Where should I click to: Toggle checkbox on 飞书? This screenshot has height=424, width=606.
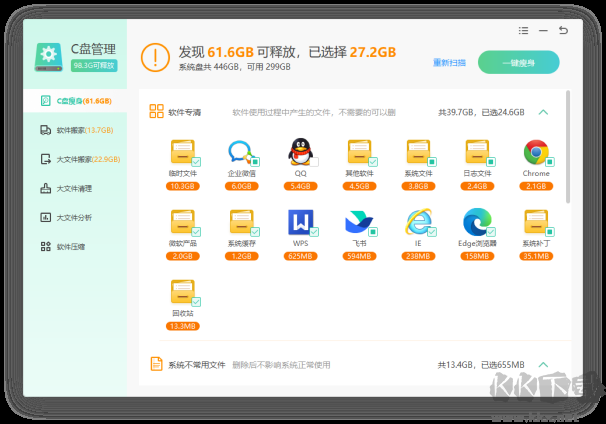pos(373,232)
